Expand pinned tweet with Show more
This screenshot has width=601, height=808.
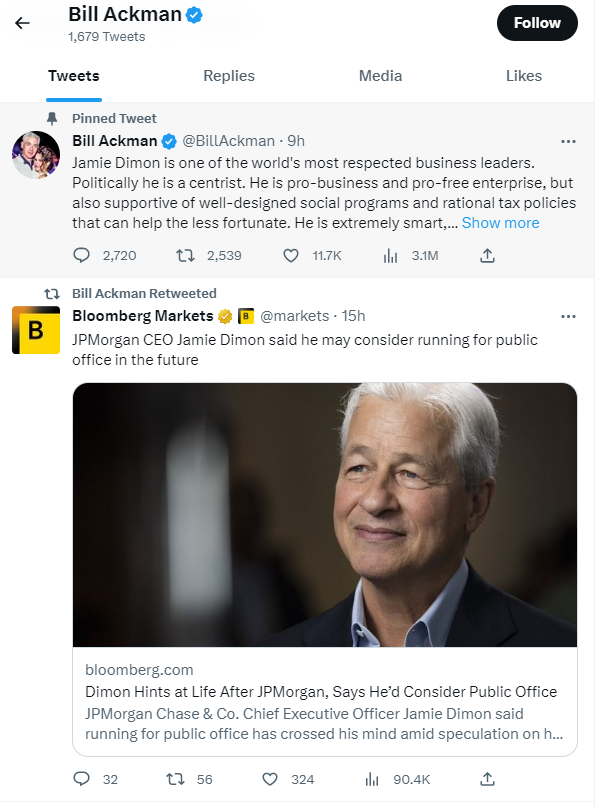500,223
